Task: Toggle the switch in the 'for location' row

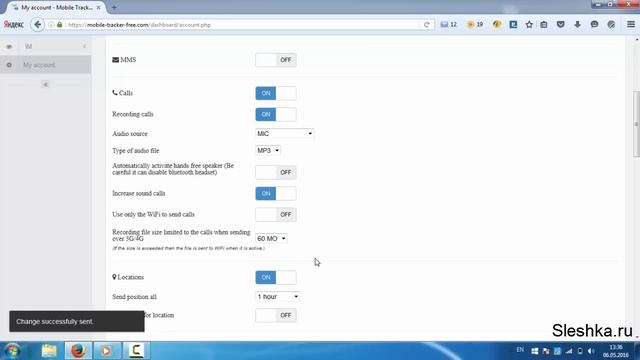Action: pos(276,315)
